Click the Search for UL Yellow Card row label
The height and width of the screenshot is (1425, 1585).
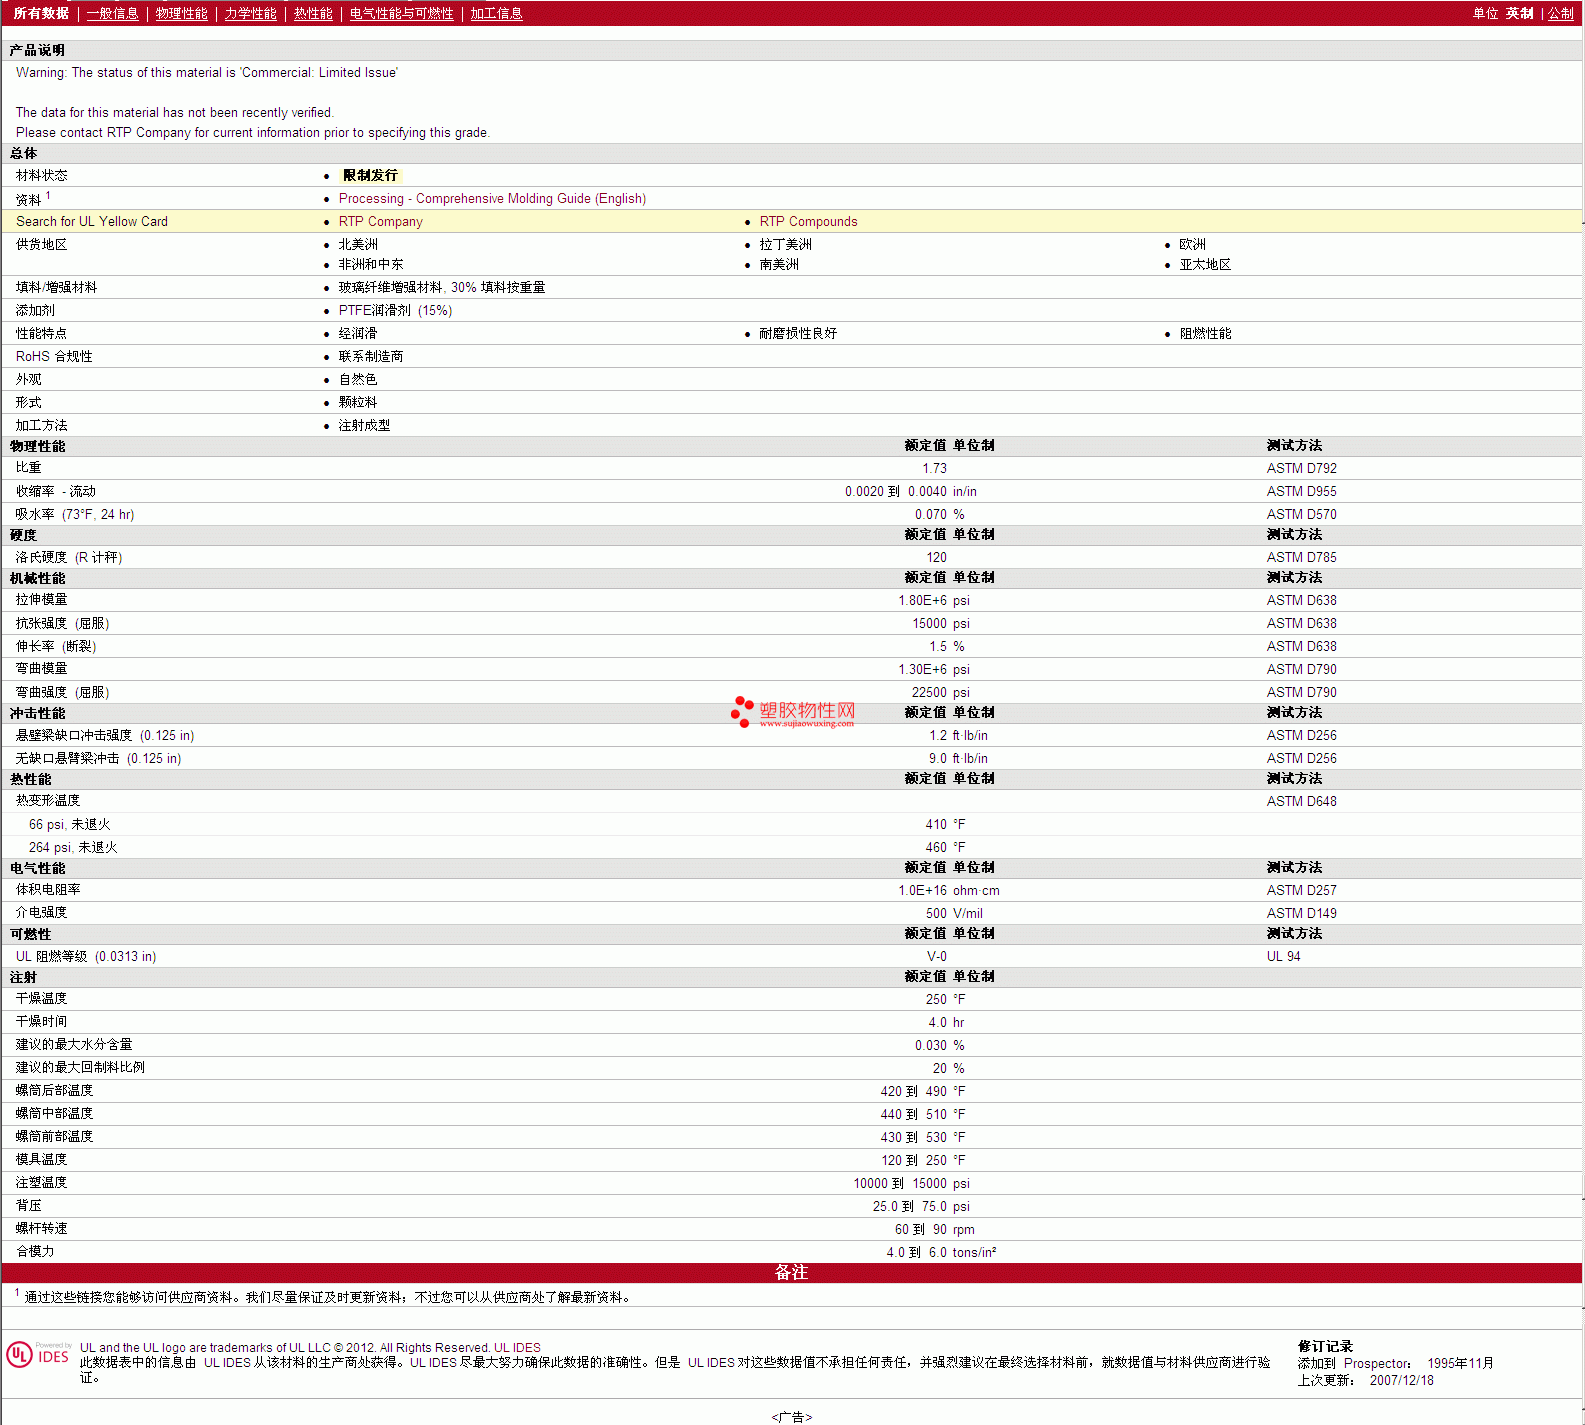point(92,222)
